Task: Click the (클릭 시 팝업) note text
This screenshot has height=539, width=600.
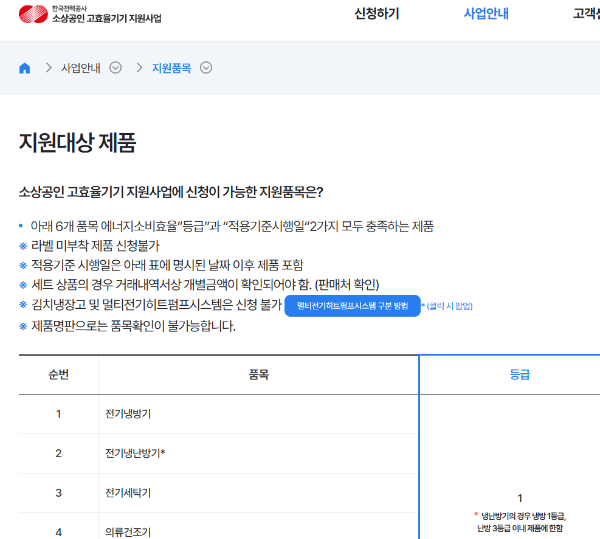Action: pyautogui.click(x=449, y=306)
